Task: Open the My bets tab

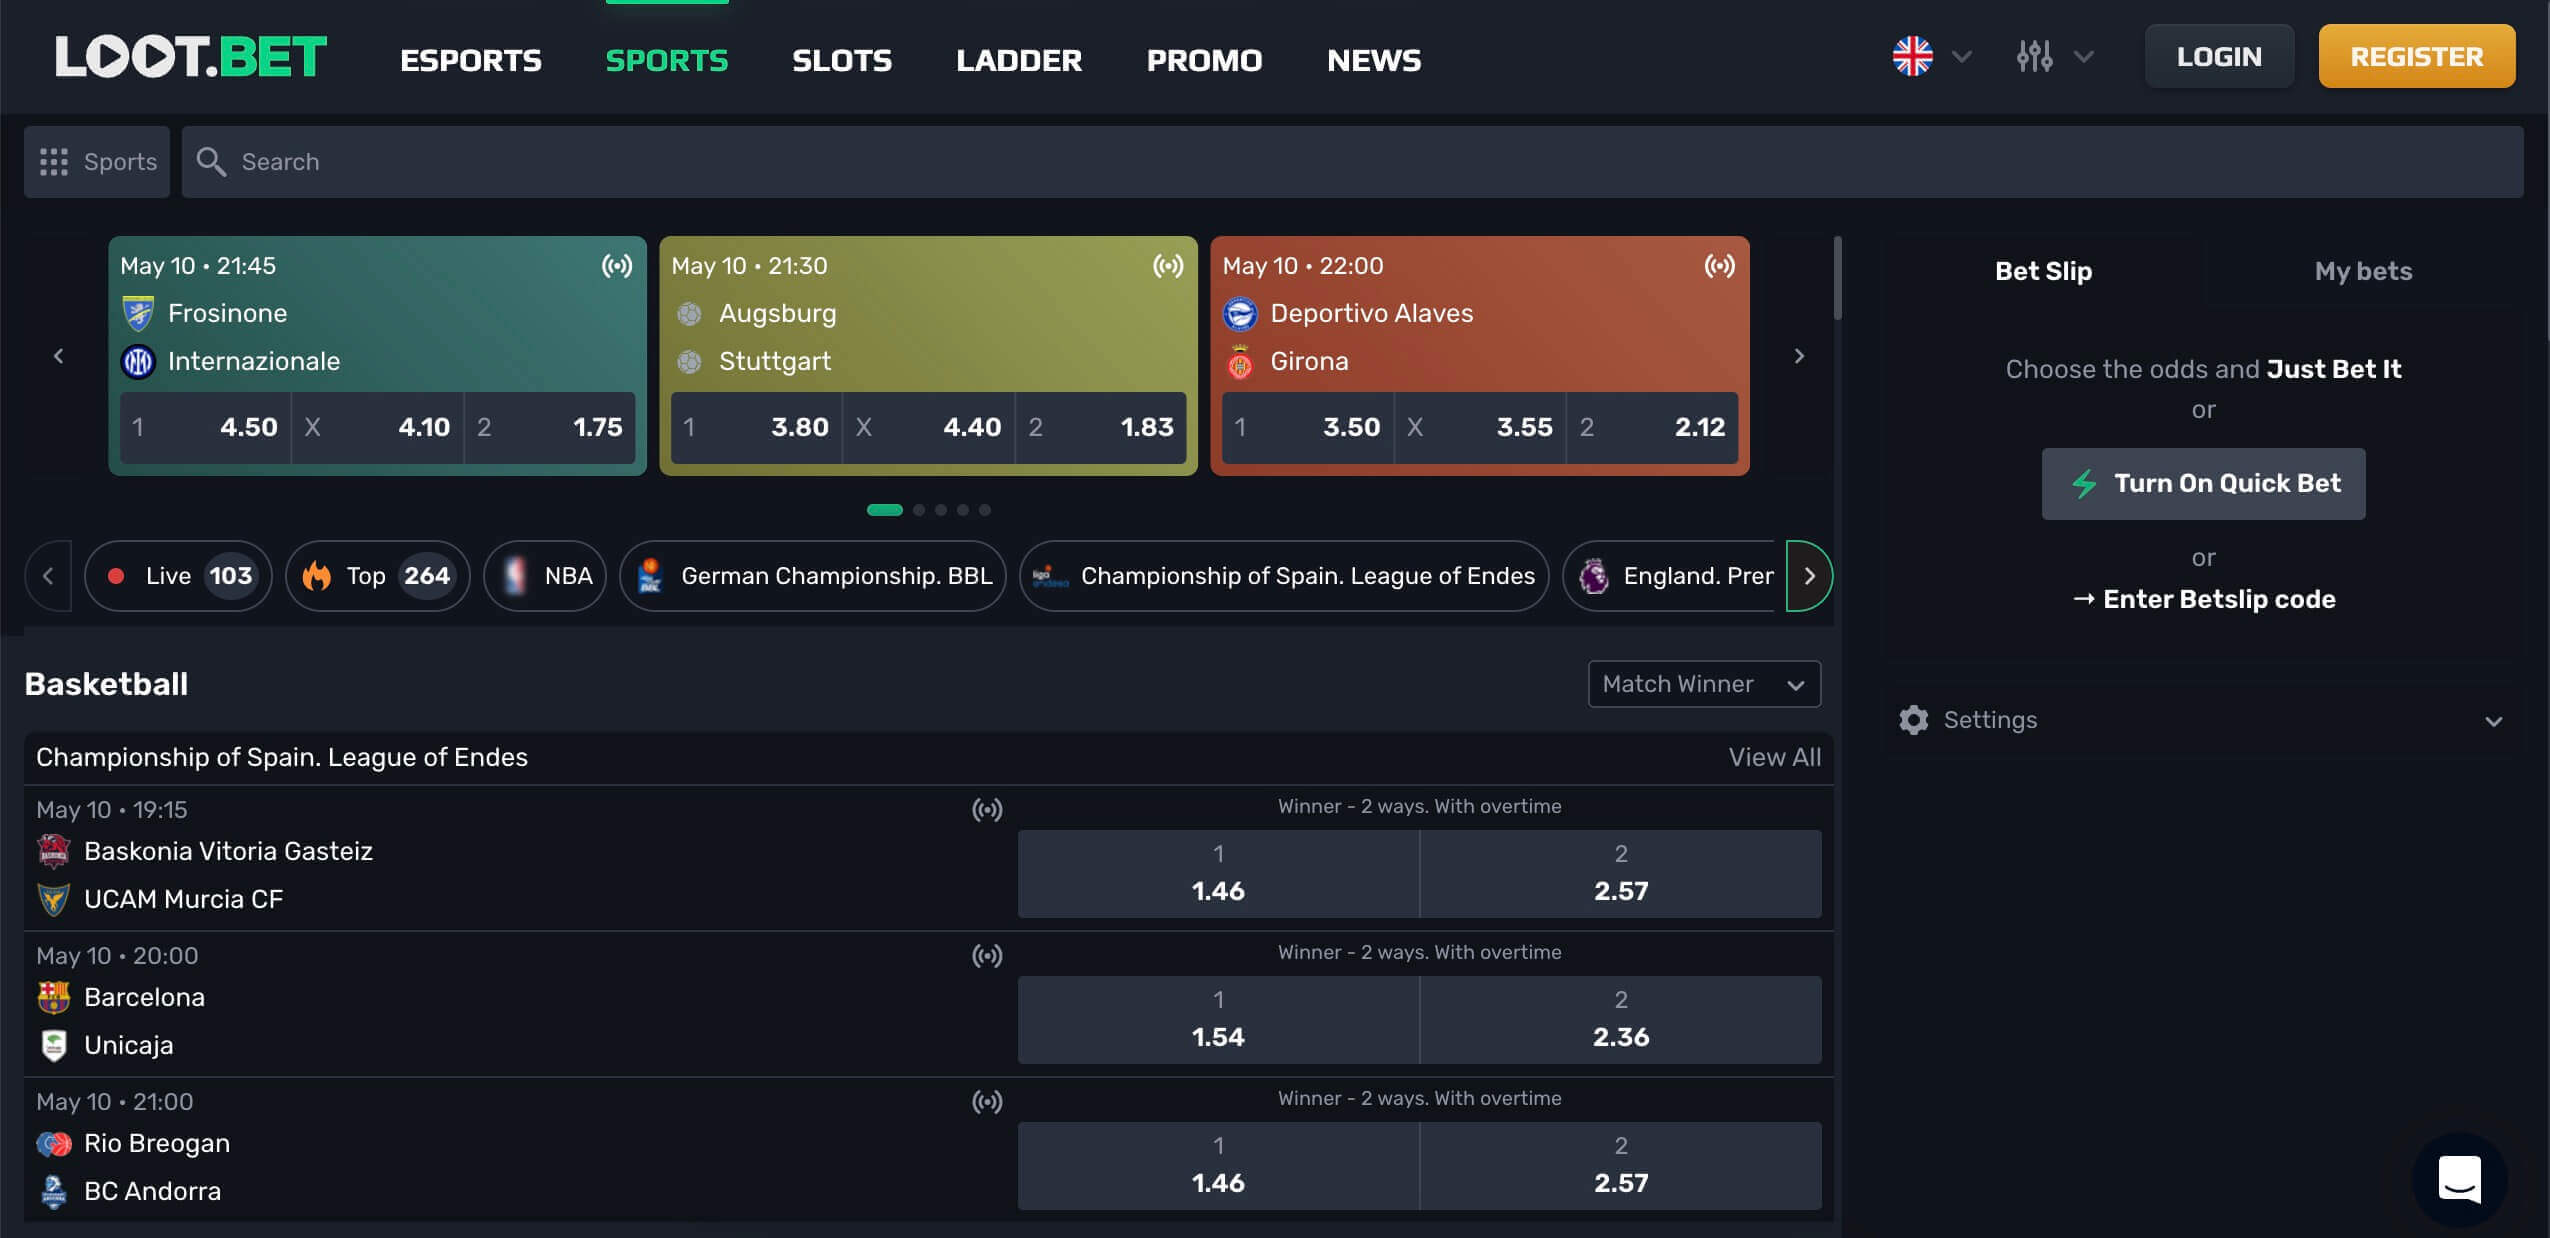Action: click(x=2362, y=271)
